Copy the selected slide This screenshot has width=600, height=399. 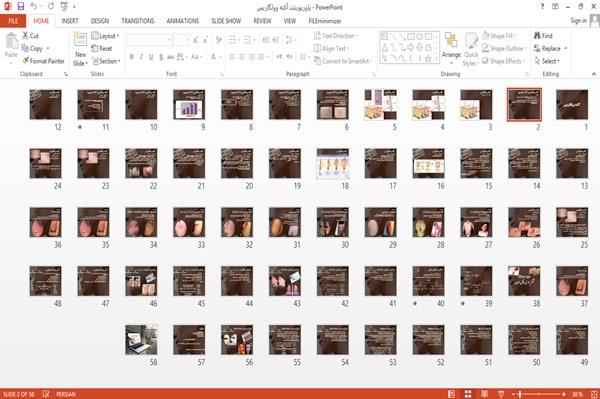32,49
